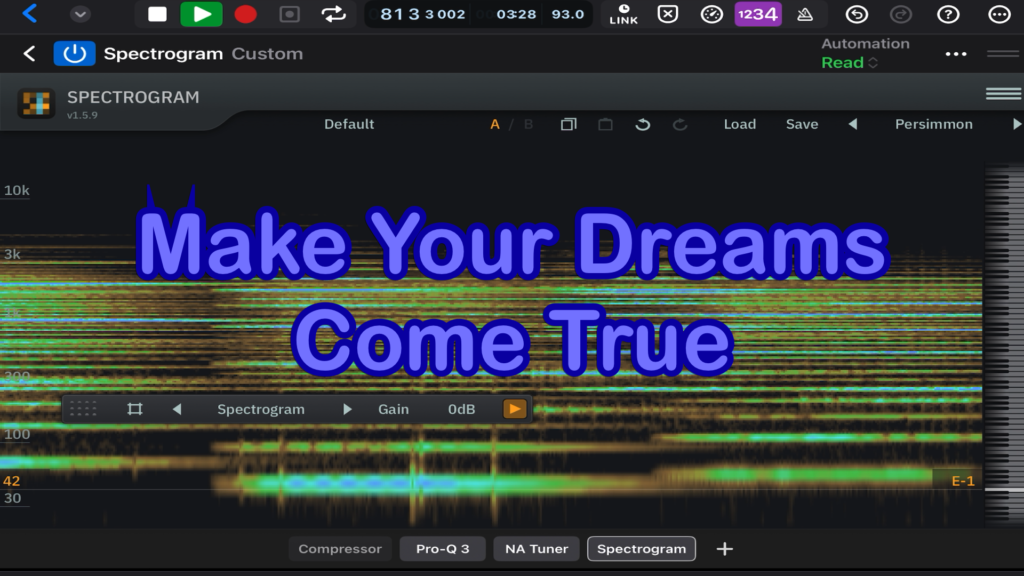
Task: Click the red Record button
Action: point(245,14)
